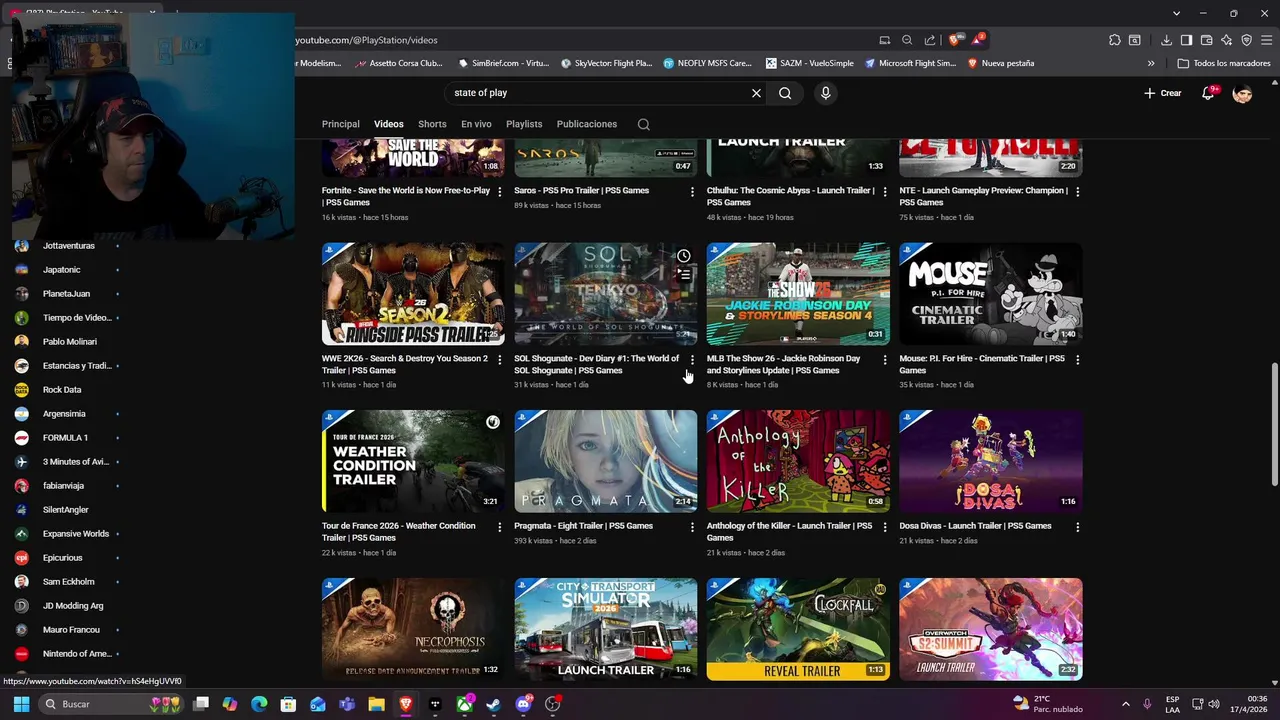
Task: Open options for Tour de France 2026 video
Action: pyautogui.click(x=500, y=527)
